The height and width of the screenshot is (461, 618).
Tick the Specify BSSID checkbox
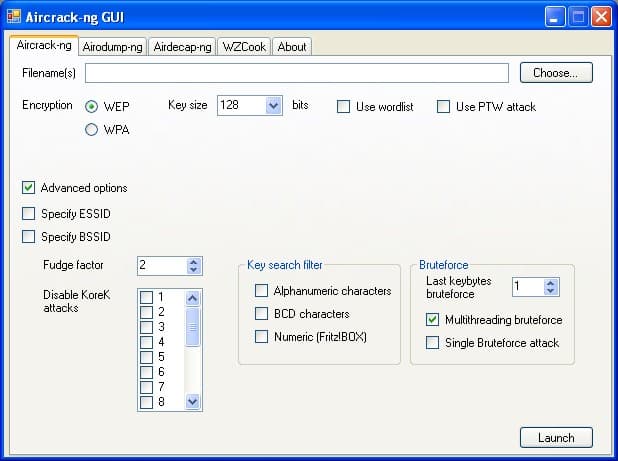[28, 236]
